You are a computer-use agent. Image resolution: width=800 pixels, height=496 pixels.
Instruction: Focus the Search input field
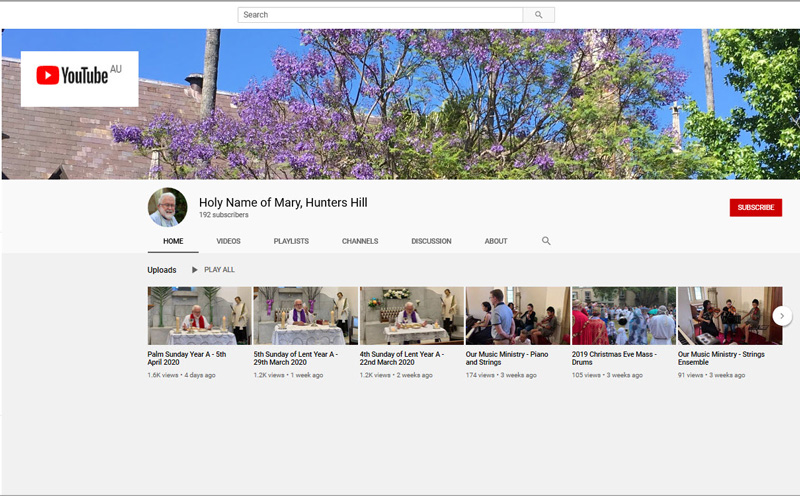click(x=380, y=15)
